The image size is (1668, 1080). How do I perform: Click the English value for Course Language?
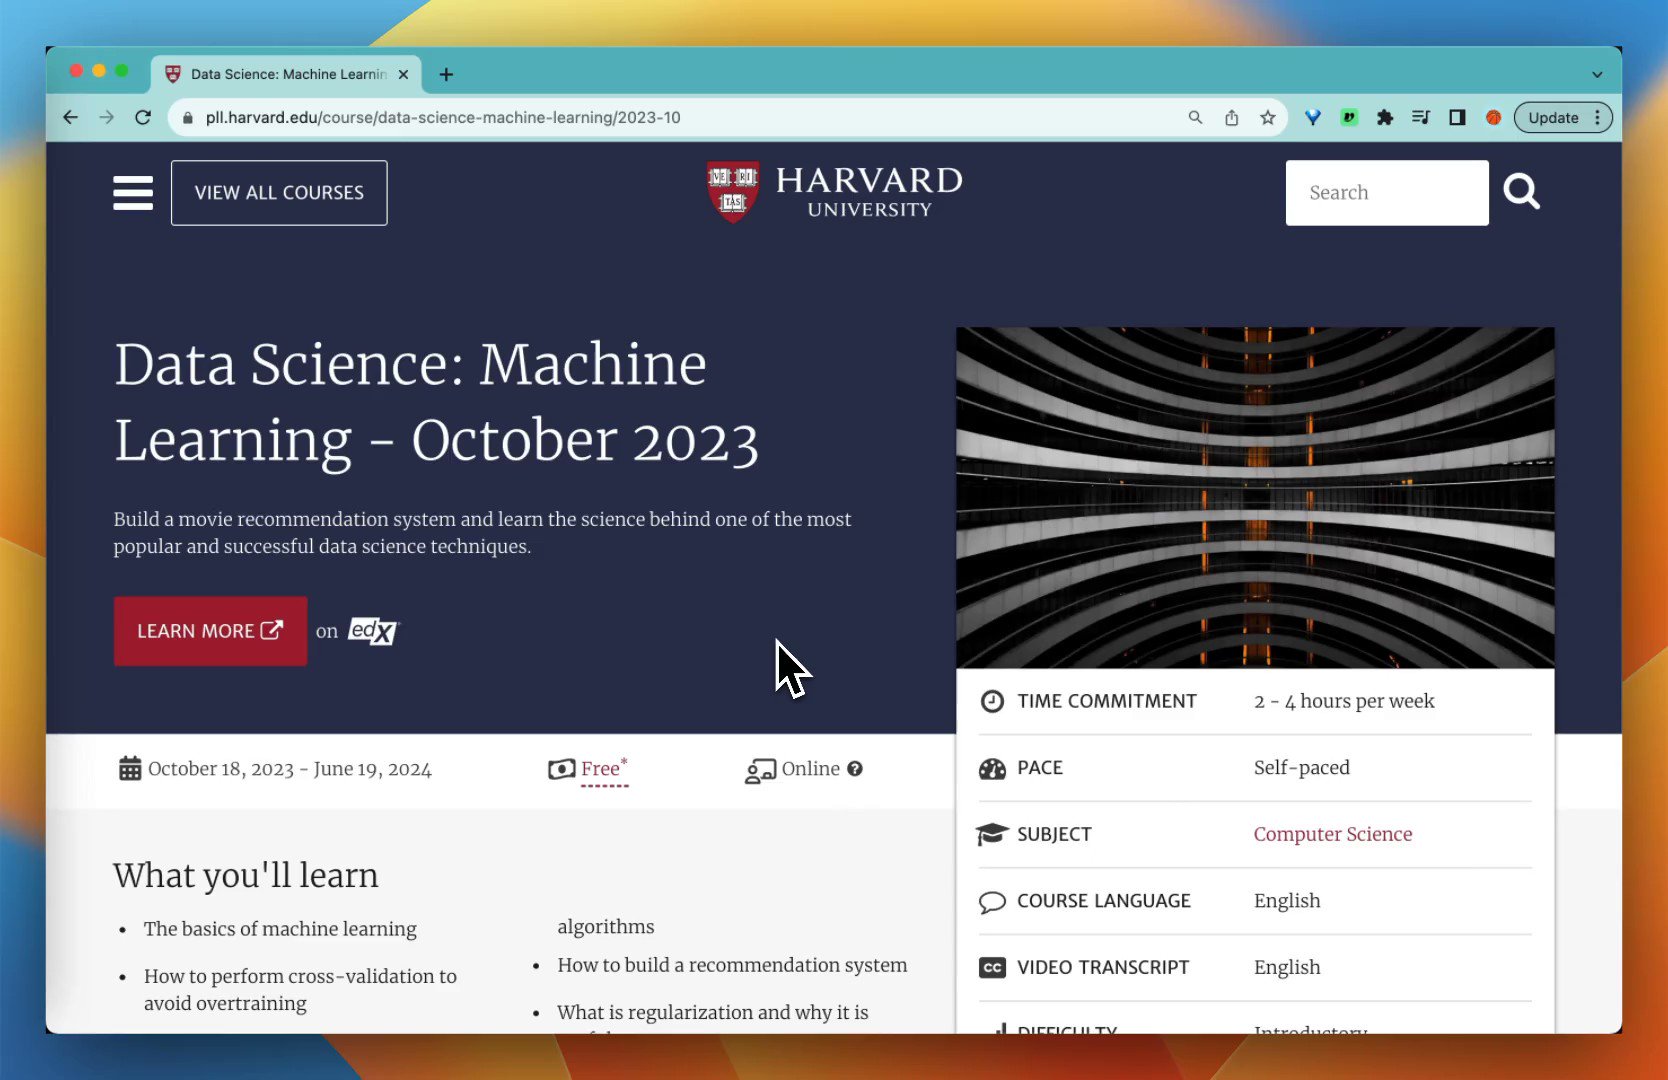coord(1287,901)
